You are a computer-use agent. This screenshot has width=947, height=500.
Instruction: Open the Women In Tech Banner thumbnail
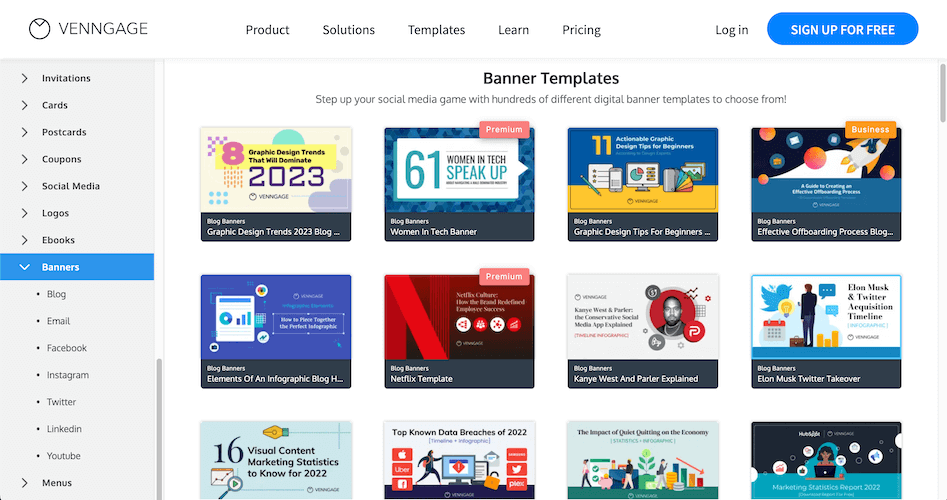459,170
